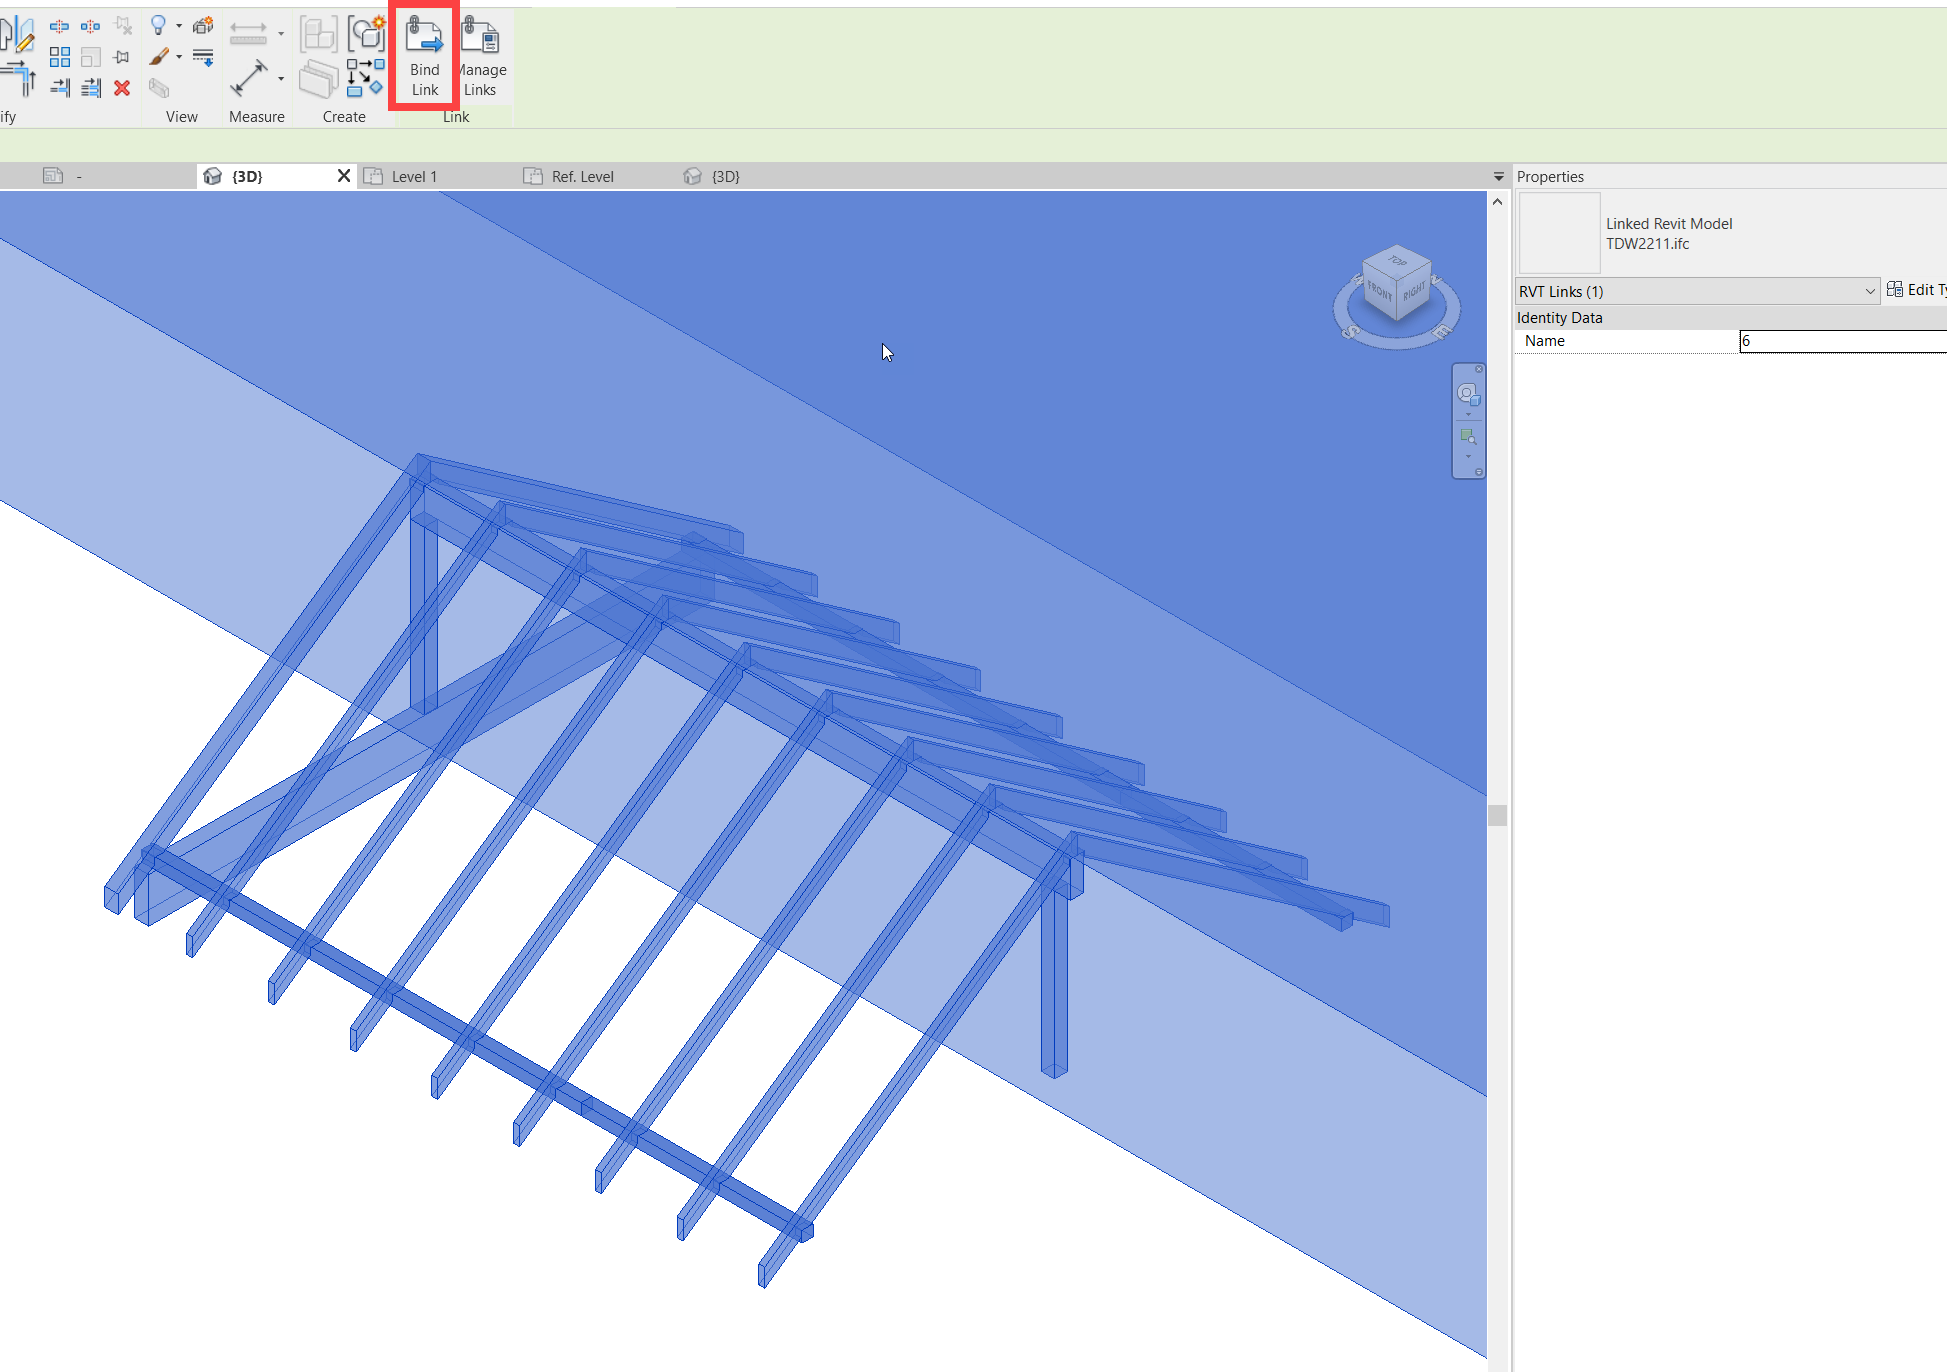Switch to the Level 1 tab
1947x1372 pixels.
click(413, 176)
